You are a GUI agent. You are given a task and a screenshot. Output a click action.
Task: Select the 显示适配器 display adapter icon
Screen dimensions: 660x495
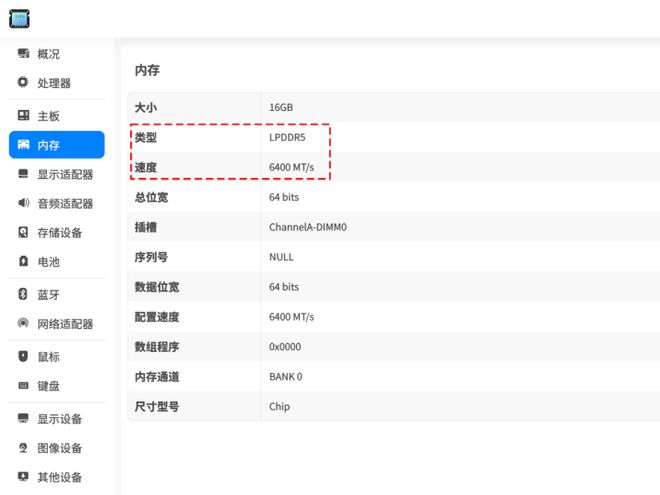[23, 174]
